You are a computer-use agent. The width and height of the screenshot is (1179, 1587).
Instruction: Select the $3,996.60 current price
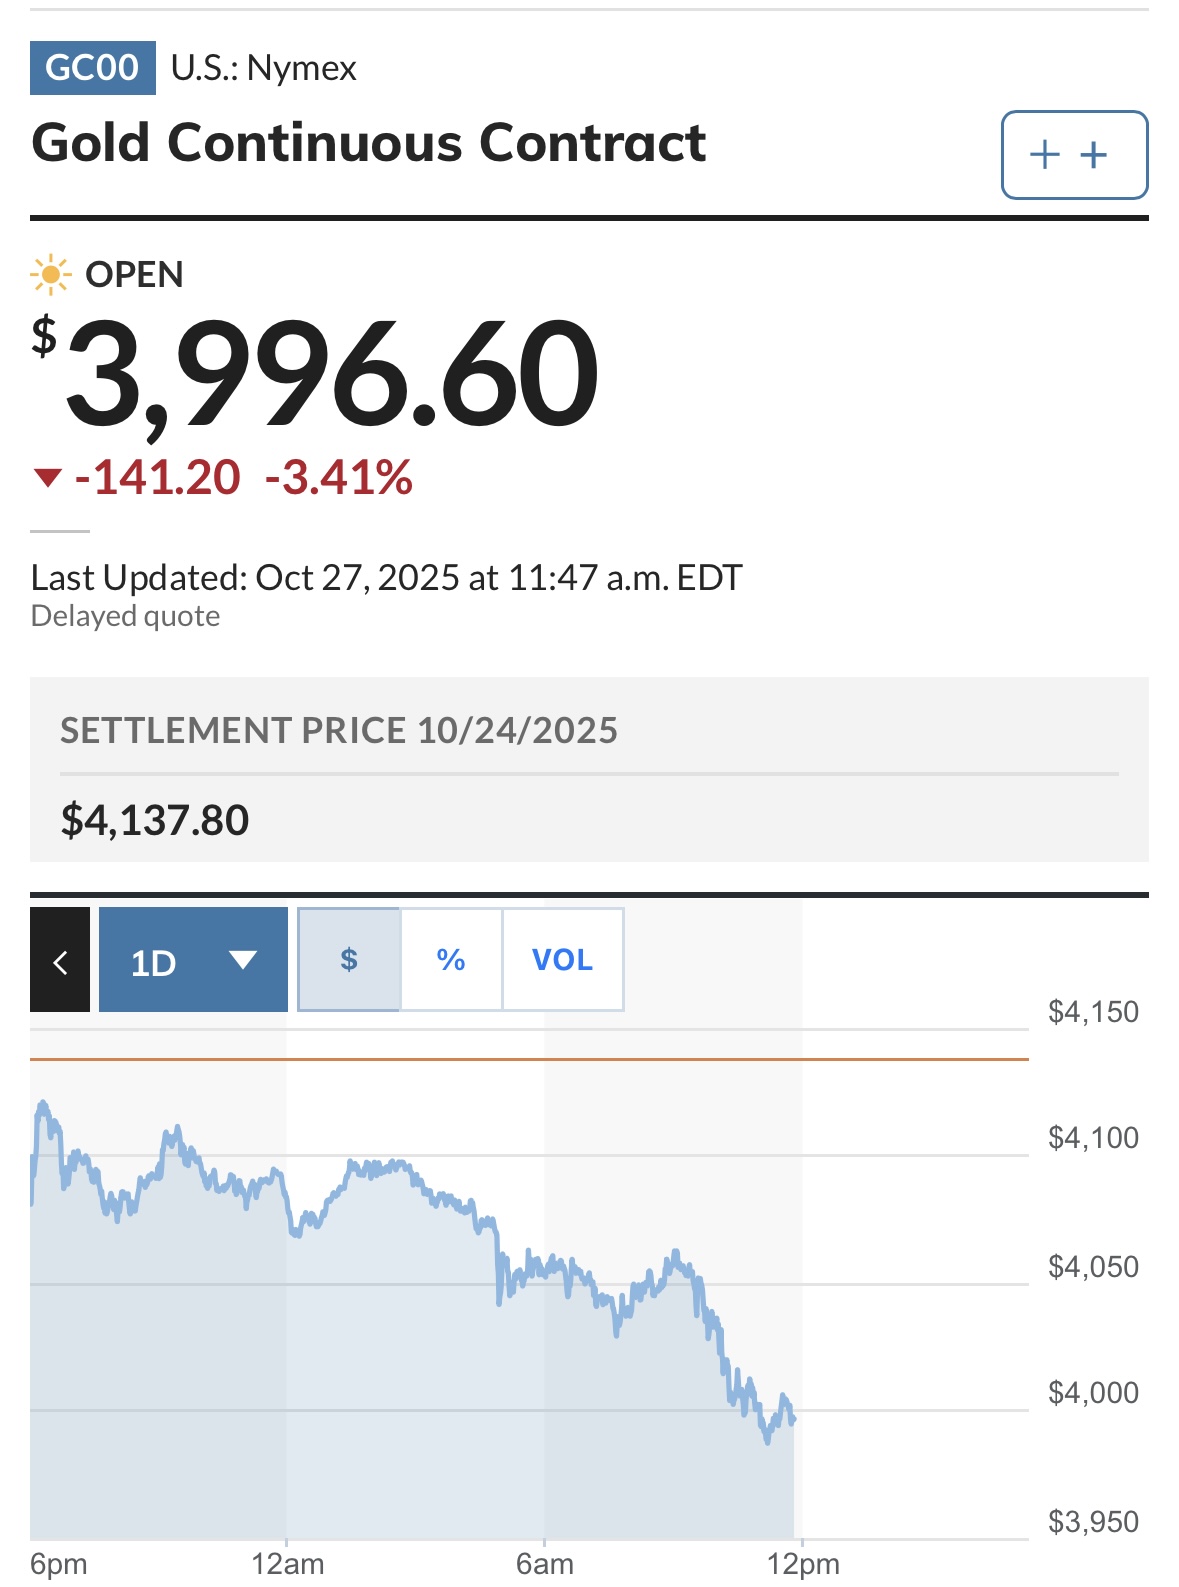331,374
